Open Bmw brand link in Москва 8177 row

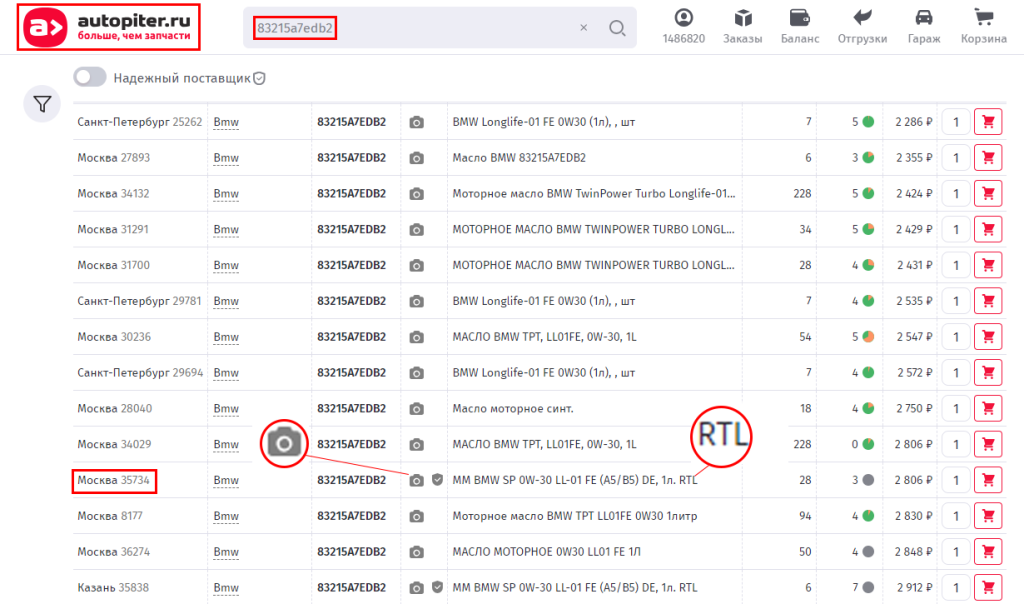226,516
